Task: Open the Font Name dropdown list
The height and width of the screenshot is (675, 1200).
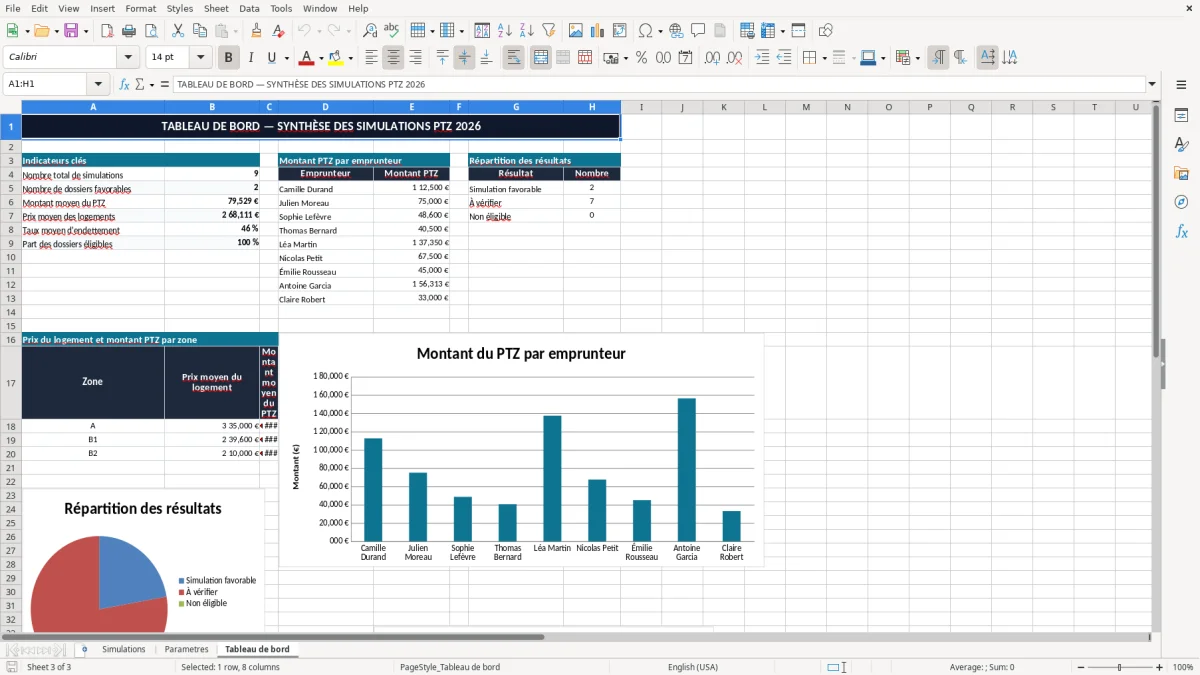Action: pyautogui.click(x=128, y=58)
